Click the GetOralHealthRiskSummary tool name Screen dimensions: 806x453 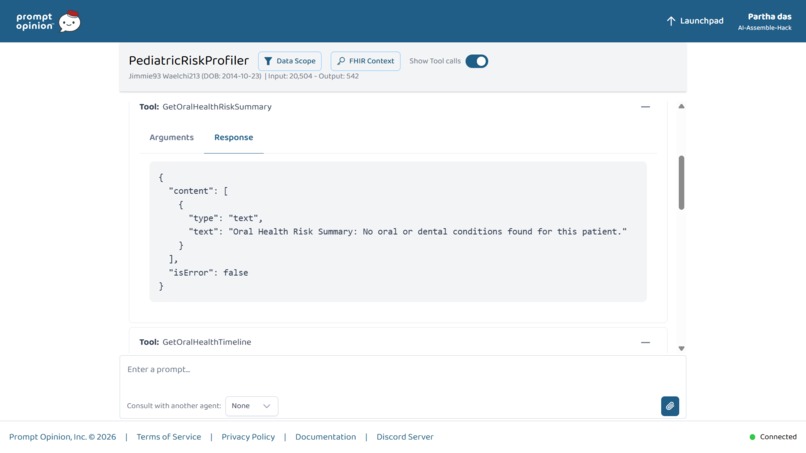pyautogui.click(x=217, y=107)
